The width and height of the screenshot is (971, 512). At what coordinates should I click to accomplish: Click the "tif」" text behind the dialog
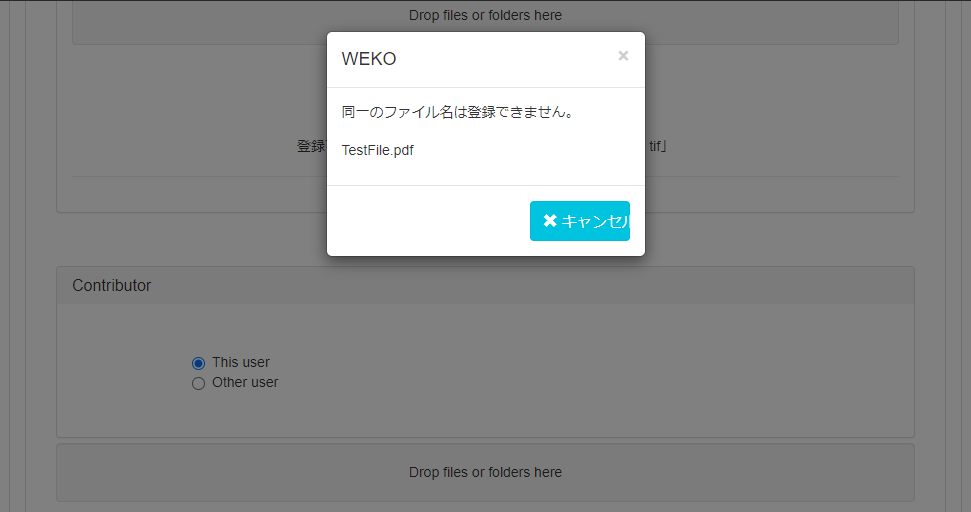point(656,146)
